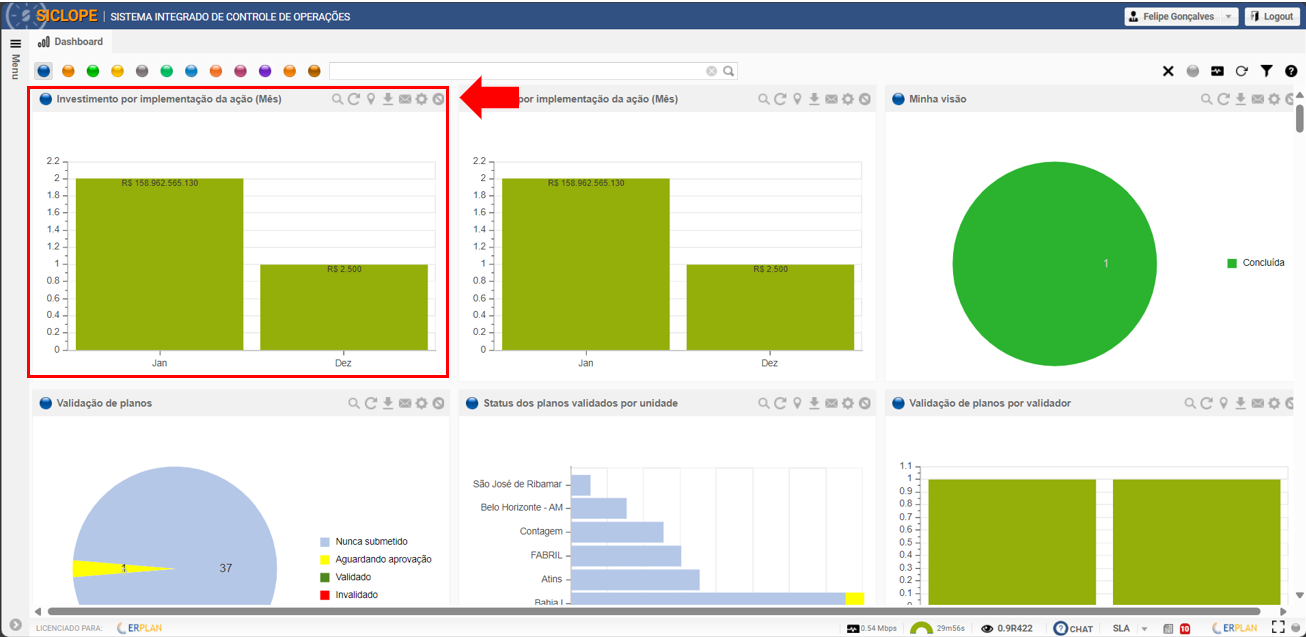This screenshot has height=637, width=1306.
Task: Email the Investimento por implementação chart
Action: click(405, 99)
